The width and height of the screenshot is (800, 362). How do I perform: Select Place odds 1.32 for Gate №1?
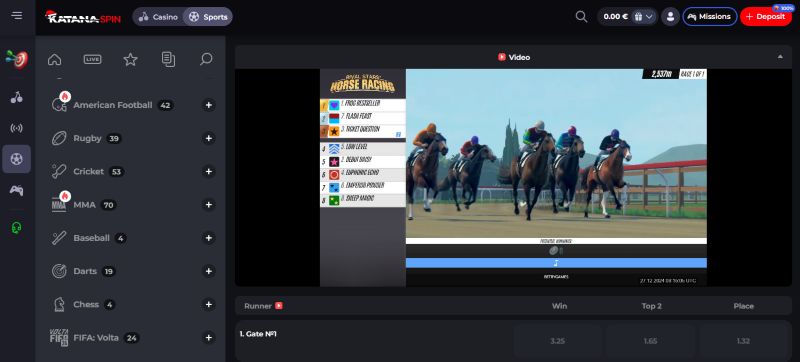click(x=743, y=341)
